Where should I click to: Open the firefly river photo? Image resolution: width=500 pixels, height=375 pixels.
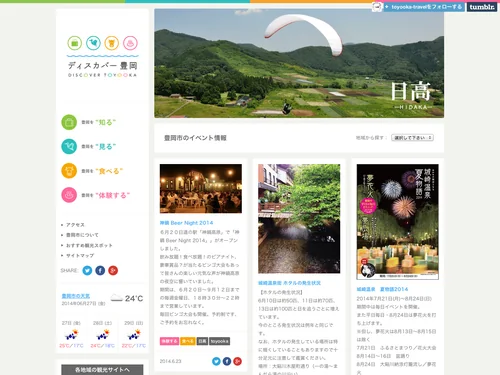(299, 219)
